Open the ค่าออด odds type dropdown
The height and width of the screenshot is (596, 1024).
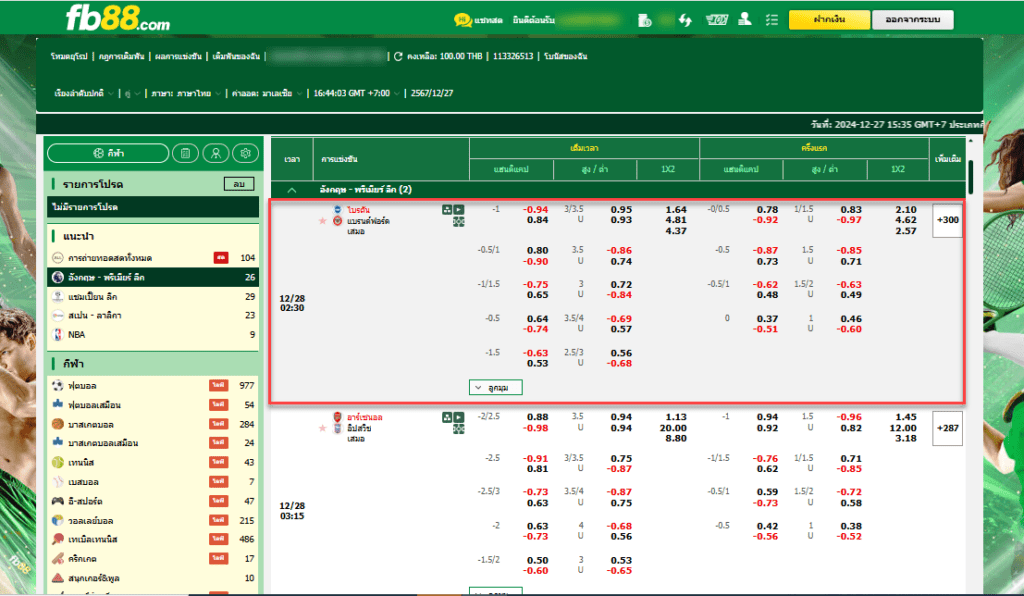point(267,93)
